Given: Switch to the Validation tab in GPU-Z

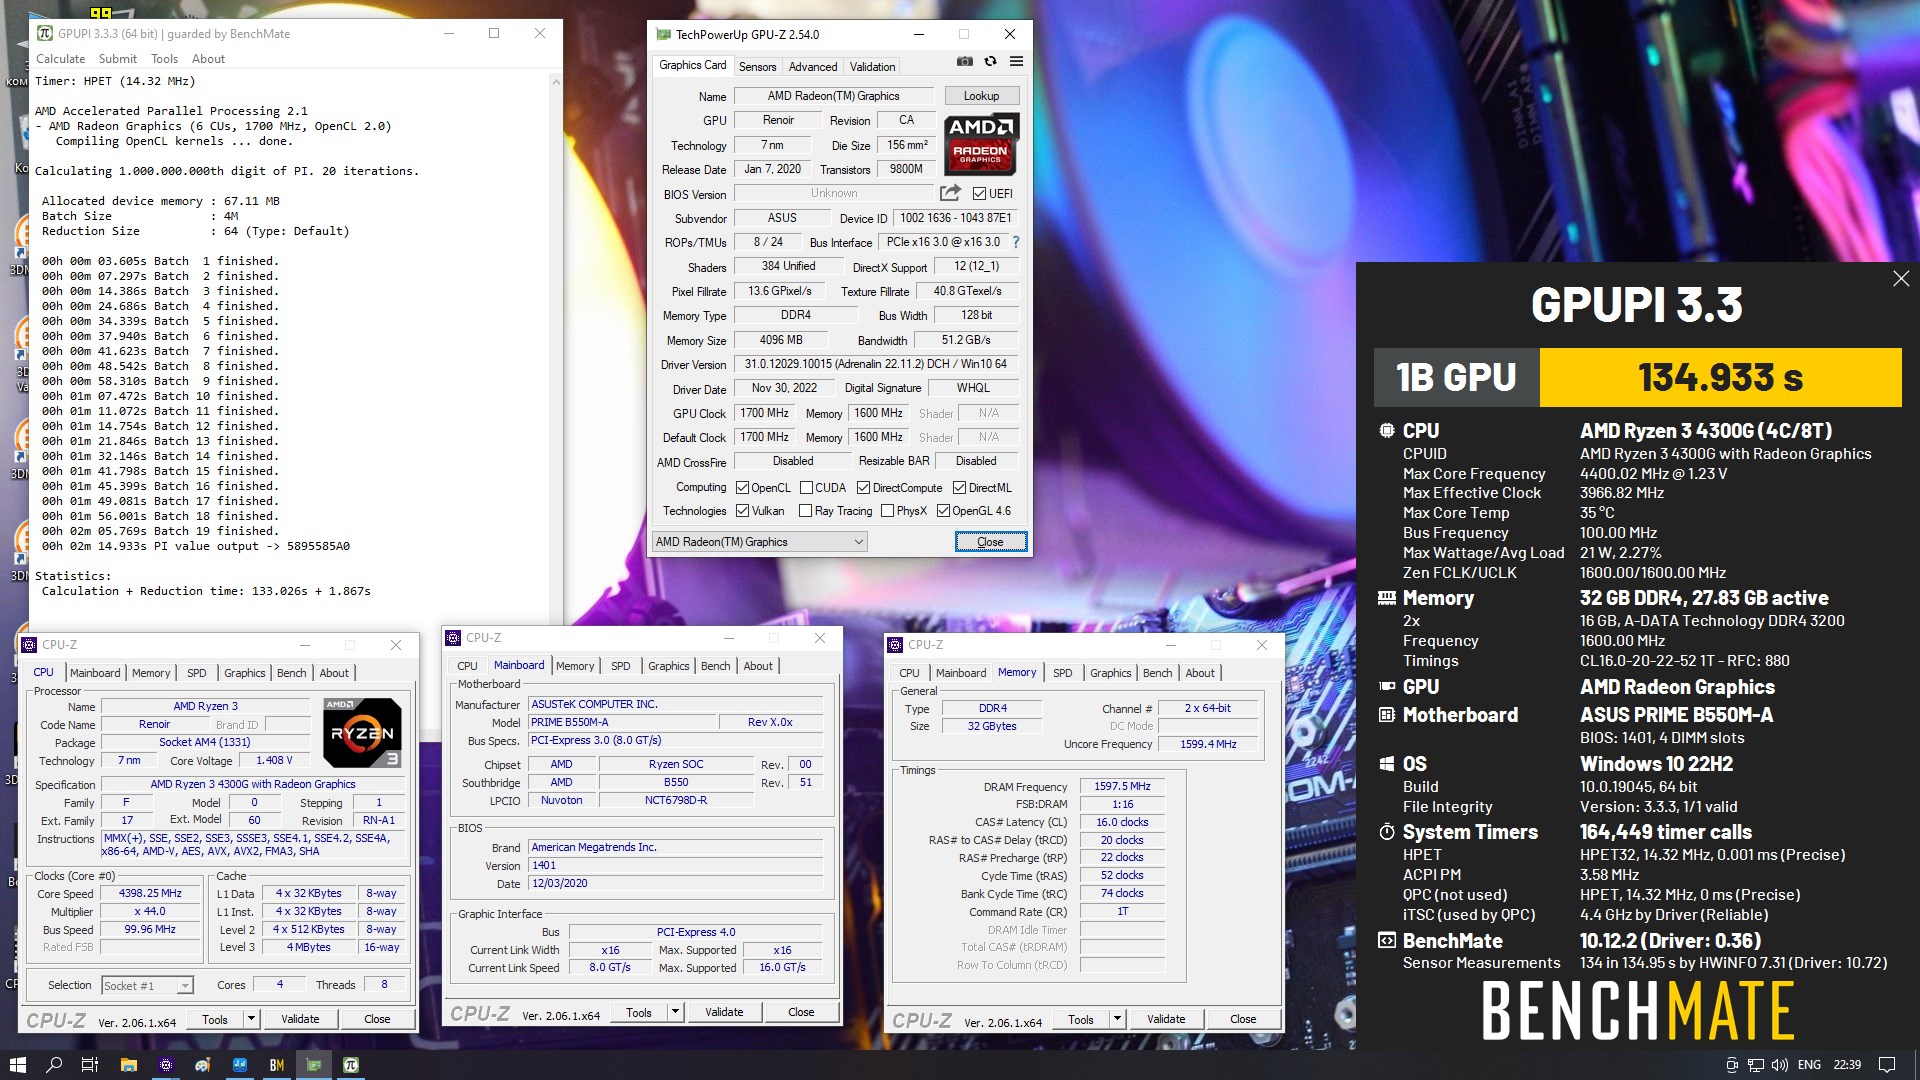Looking at the screenshot, I should point(872,67).
